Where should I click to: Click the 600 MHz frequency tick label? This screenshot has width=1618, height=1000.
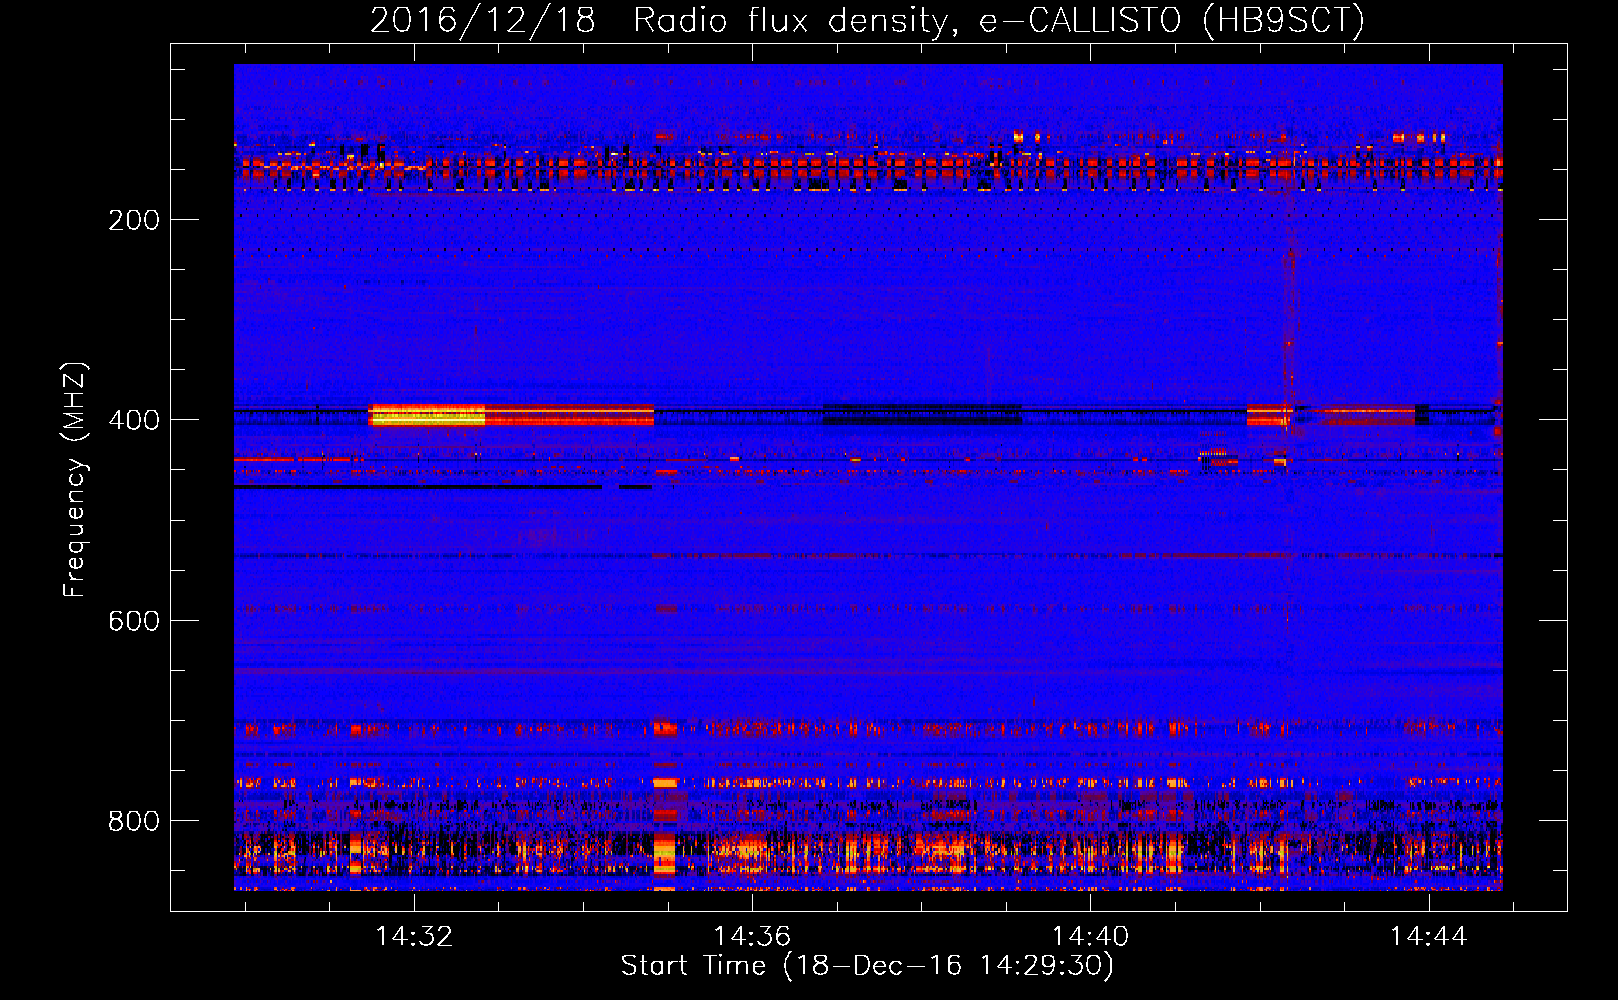tap(134, 621)
